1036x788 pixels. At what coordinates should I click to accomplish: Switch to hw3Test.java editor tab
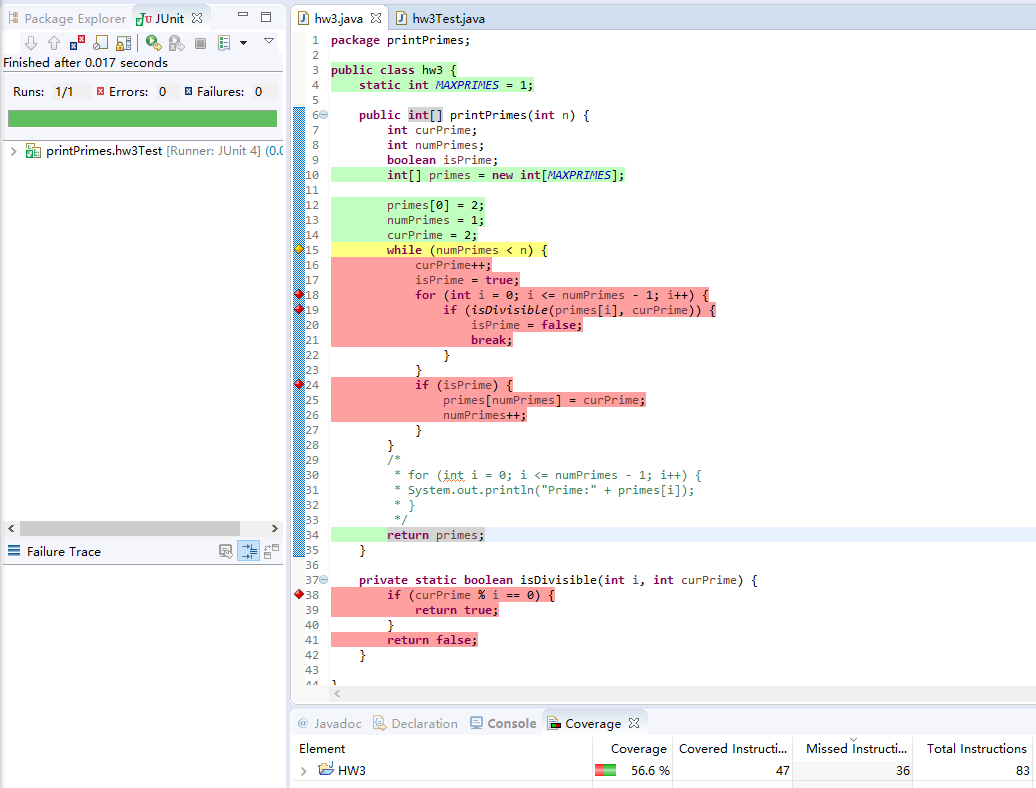(440, 19)
